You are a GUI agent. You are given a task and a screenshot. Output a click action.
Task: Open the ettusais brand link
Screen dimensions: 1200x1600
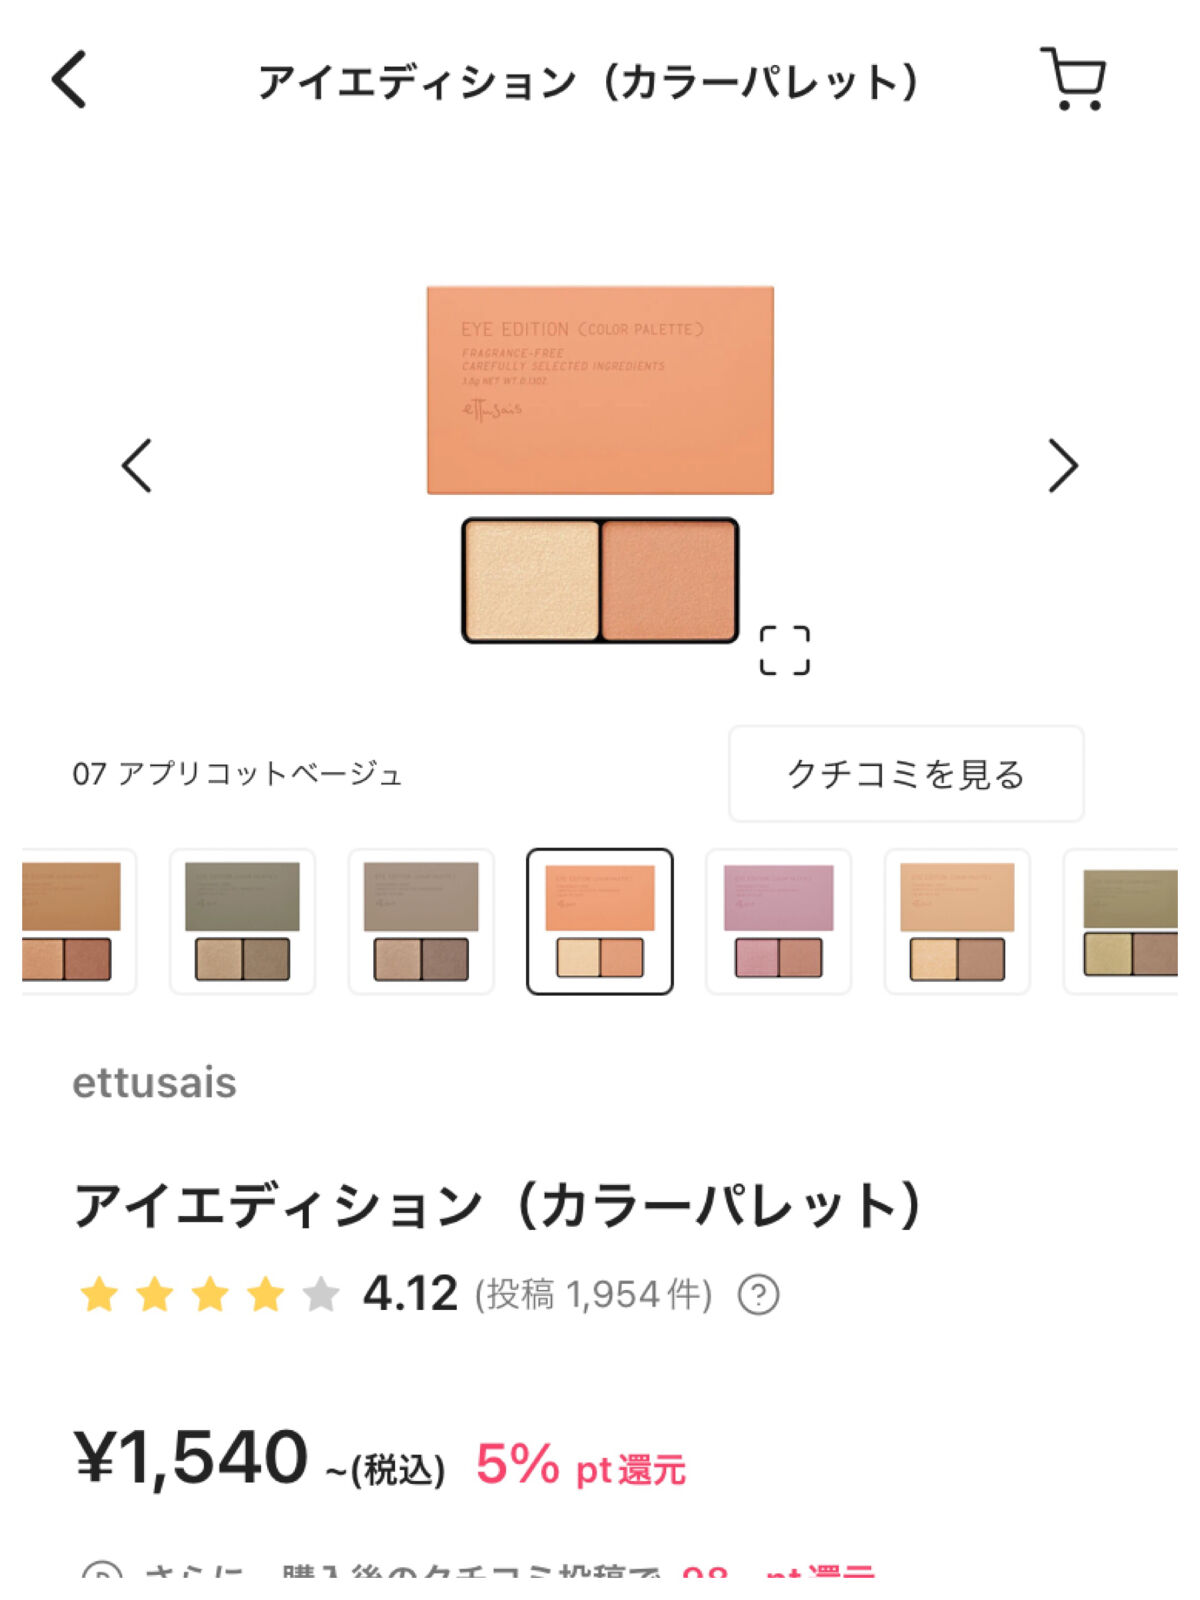[154, 1083]
